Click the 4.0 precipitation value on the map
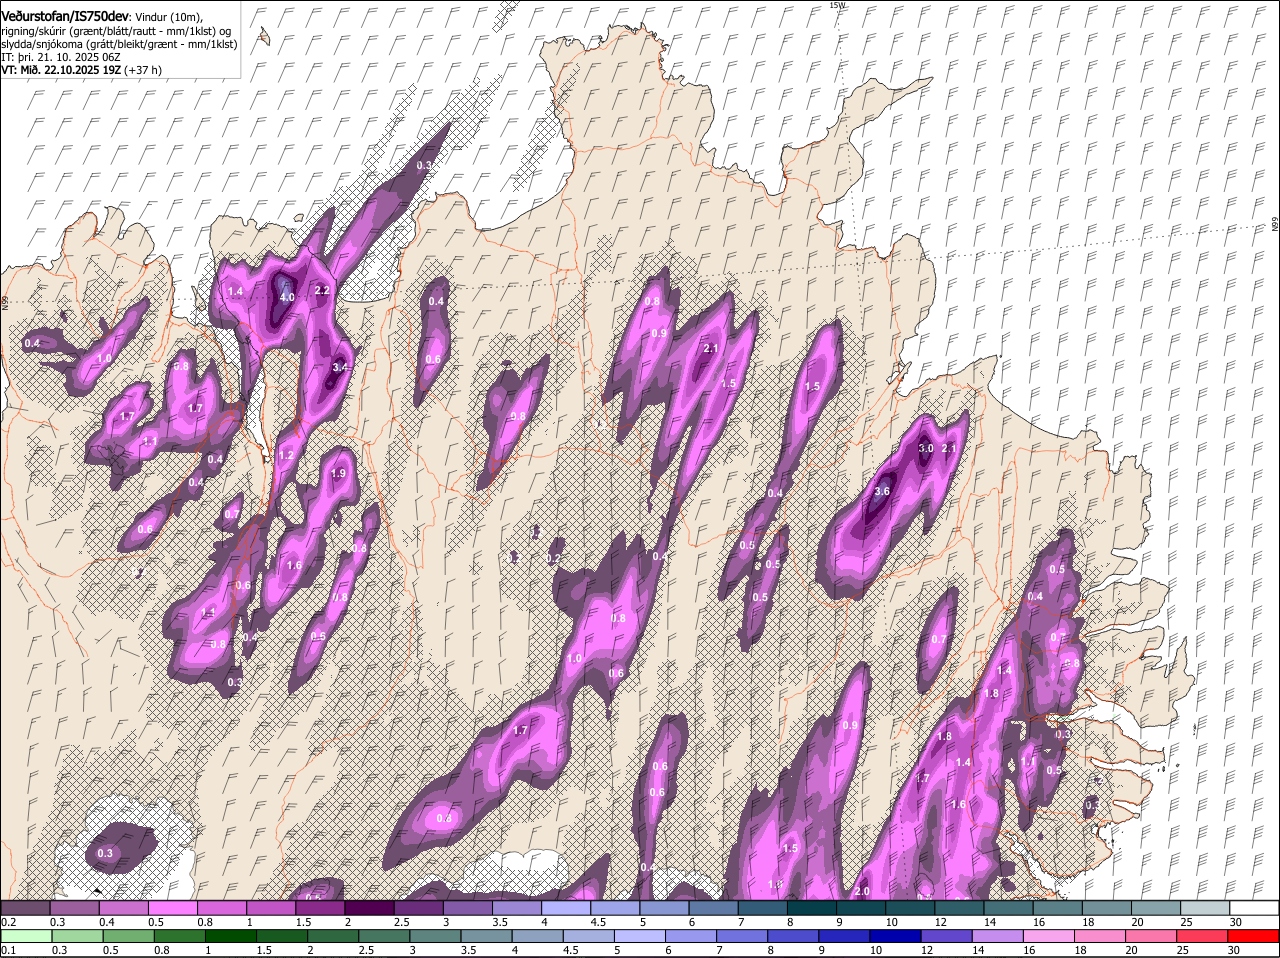1280x958 pixels. (287, 297)
